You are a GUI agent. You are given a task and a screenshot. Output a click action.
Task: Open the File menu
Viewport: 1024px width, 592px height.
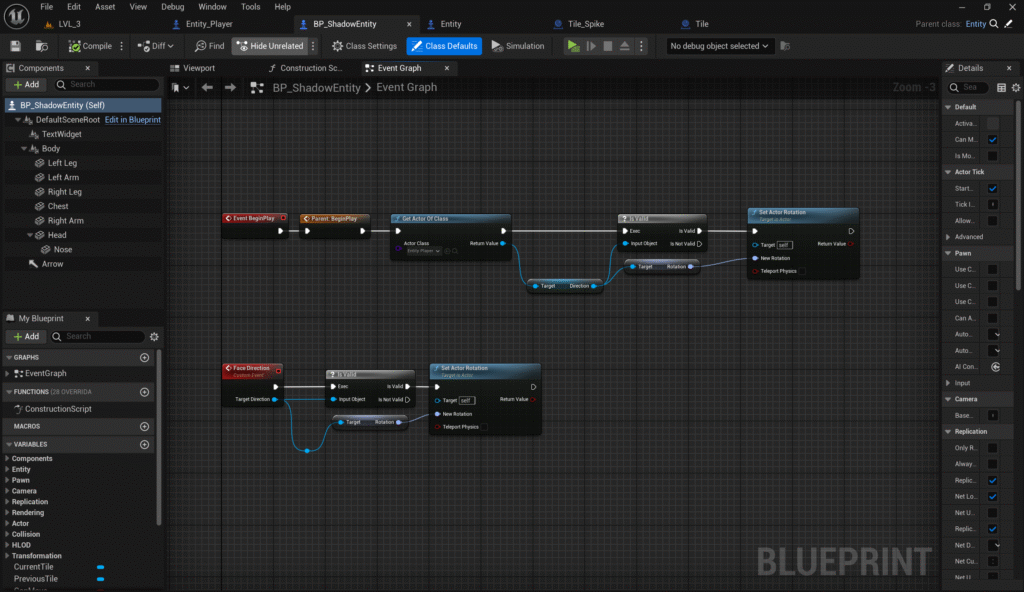coord(46,7)
